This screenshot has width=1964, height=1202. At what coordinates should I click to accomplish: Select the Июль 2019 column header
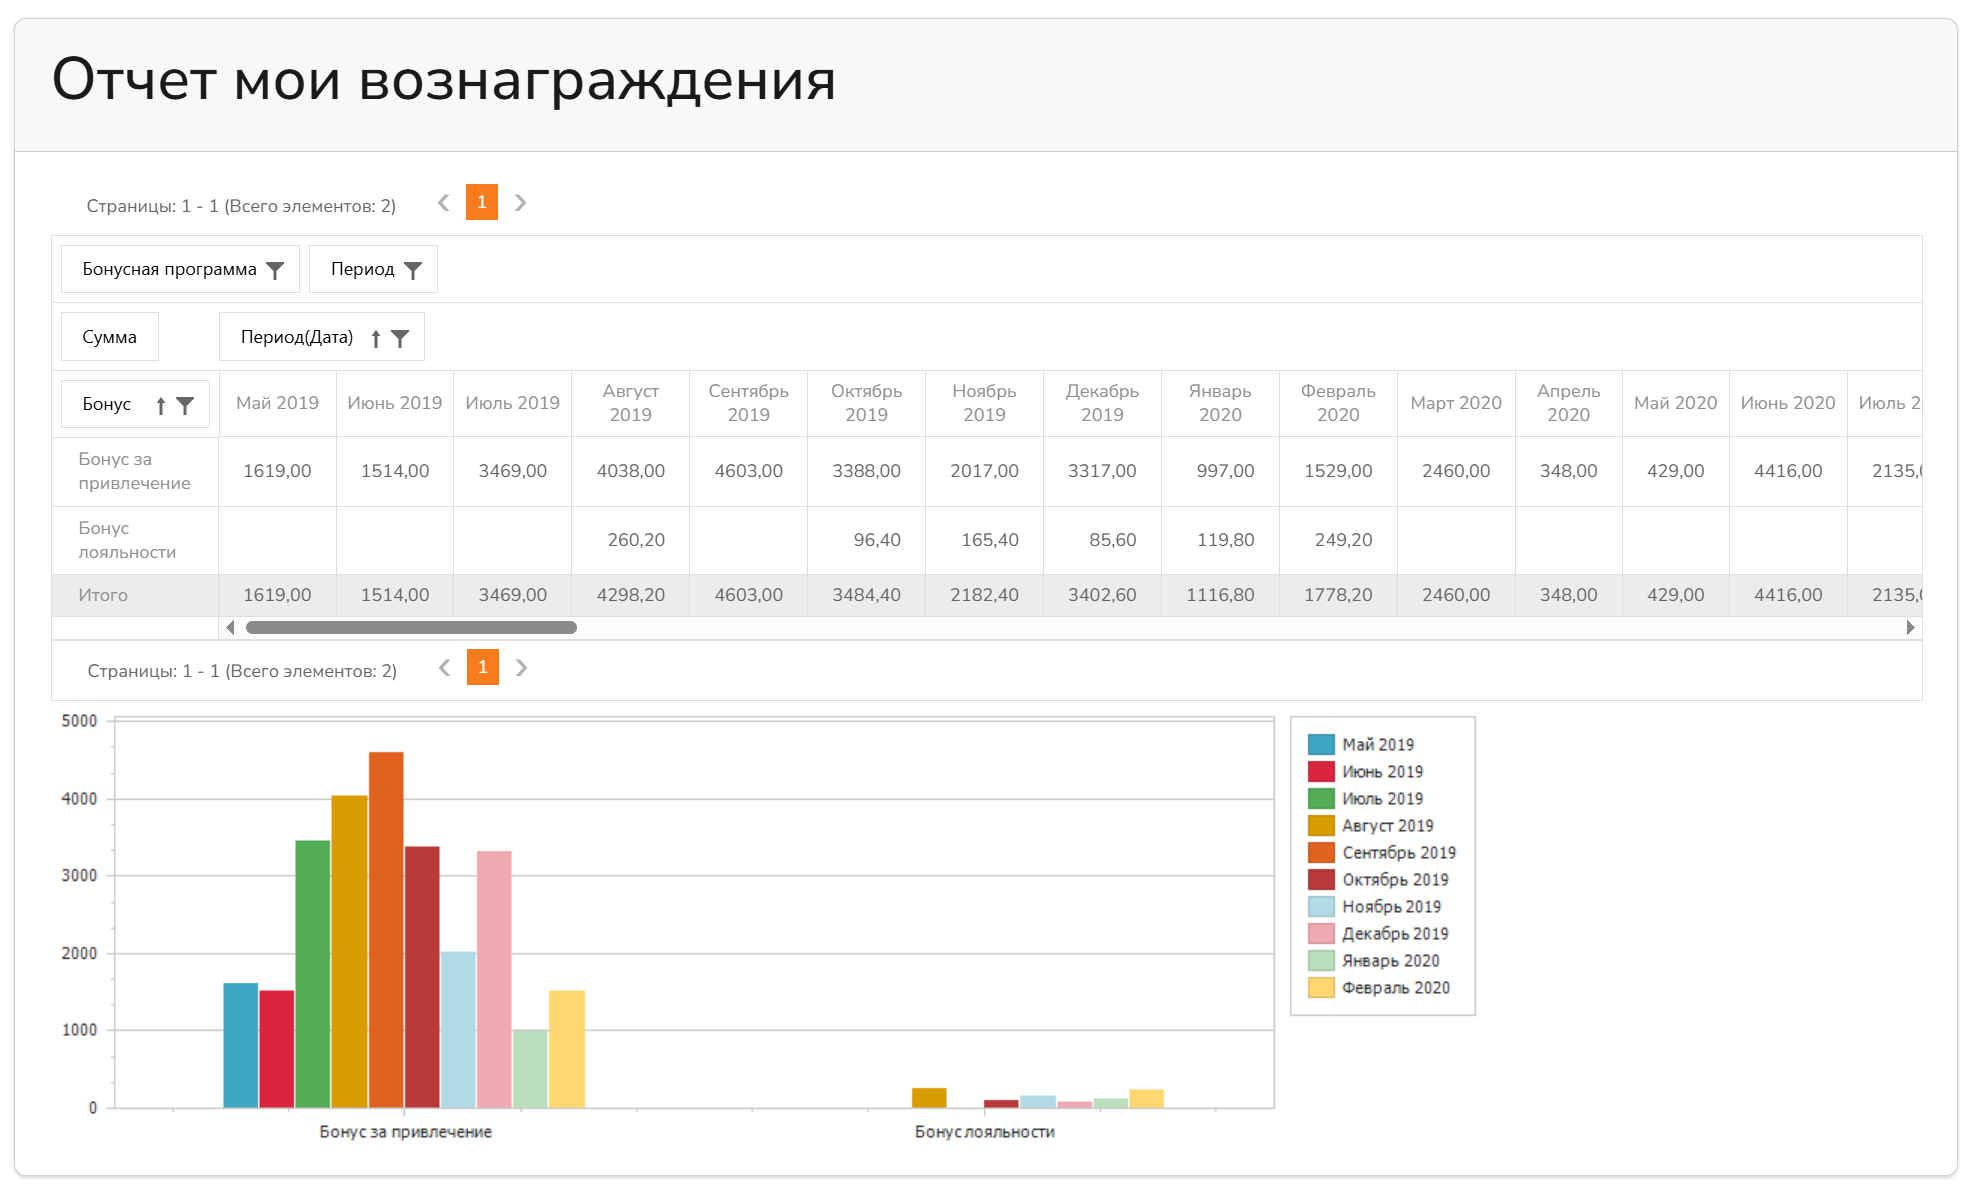coord(512,402)
